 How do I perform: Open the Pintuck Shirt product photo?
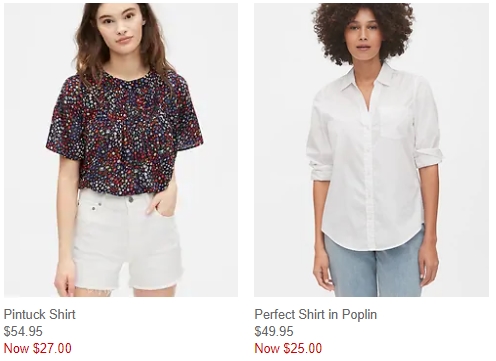[121, 150]
